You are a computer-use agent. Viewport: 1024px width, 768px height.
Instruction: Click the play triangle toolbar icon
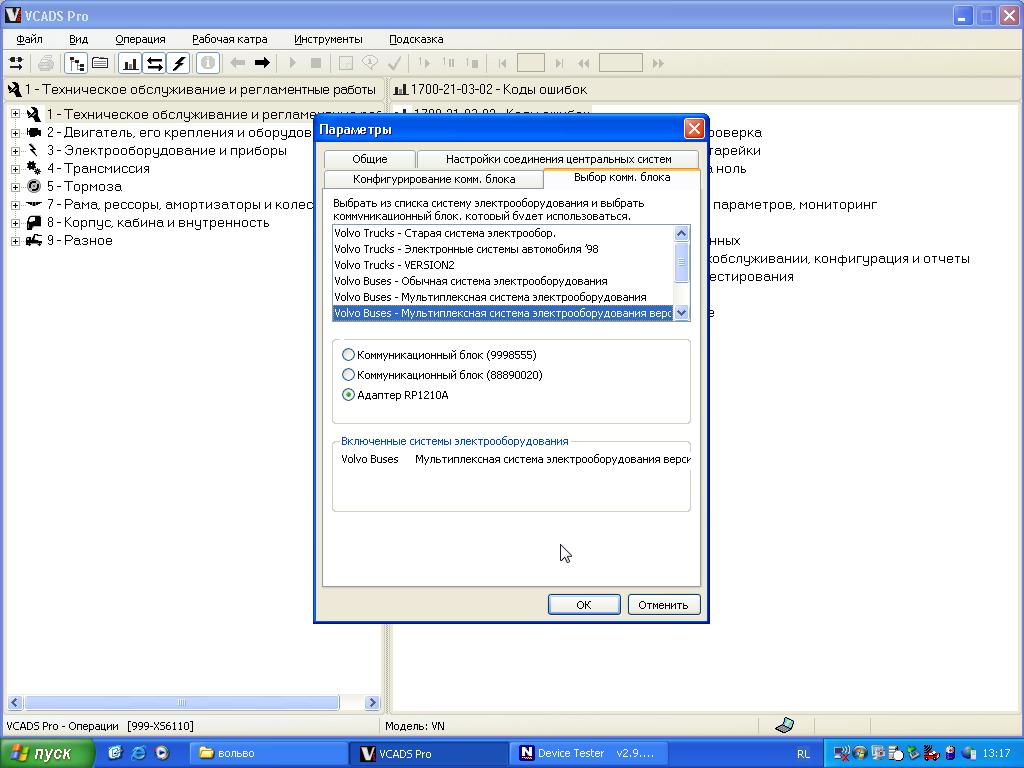click(292, 63)
